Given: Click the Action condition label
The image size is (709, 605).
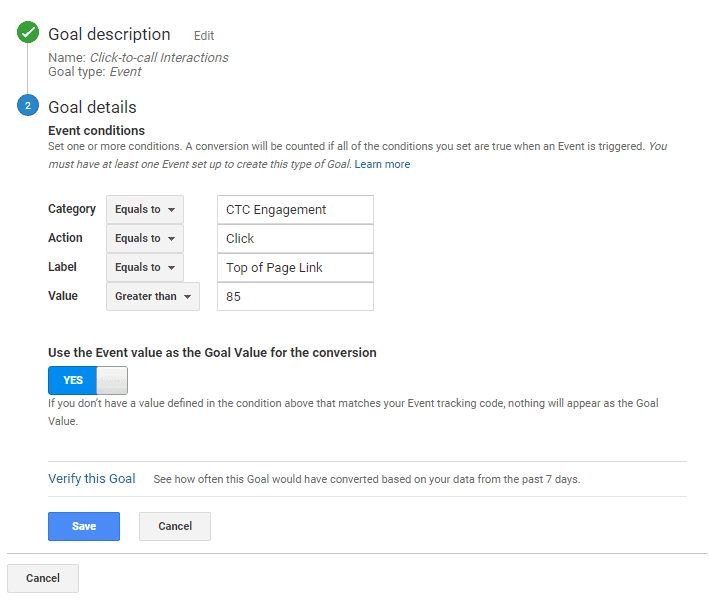Looking at the screenshot, I should (66, 238).
